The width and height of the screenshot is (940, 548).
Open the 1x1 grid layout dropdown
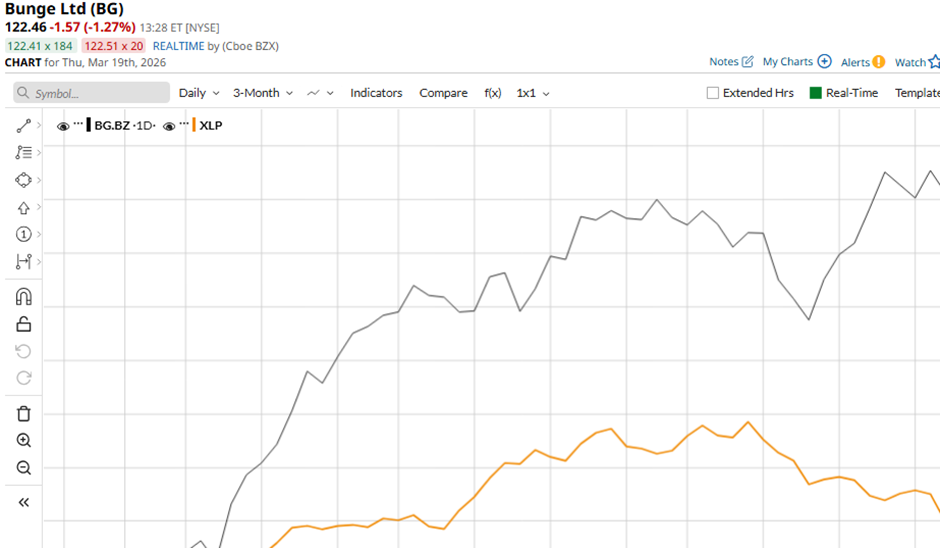[533, 93]
